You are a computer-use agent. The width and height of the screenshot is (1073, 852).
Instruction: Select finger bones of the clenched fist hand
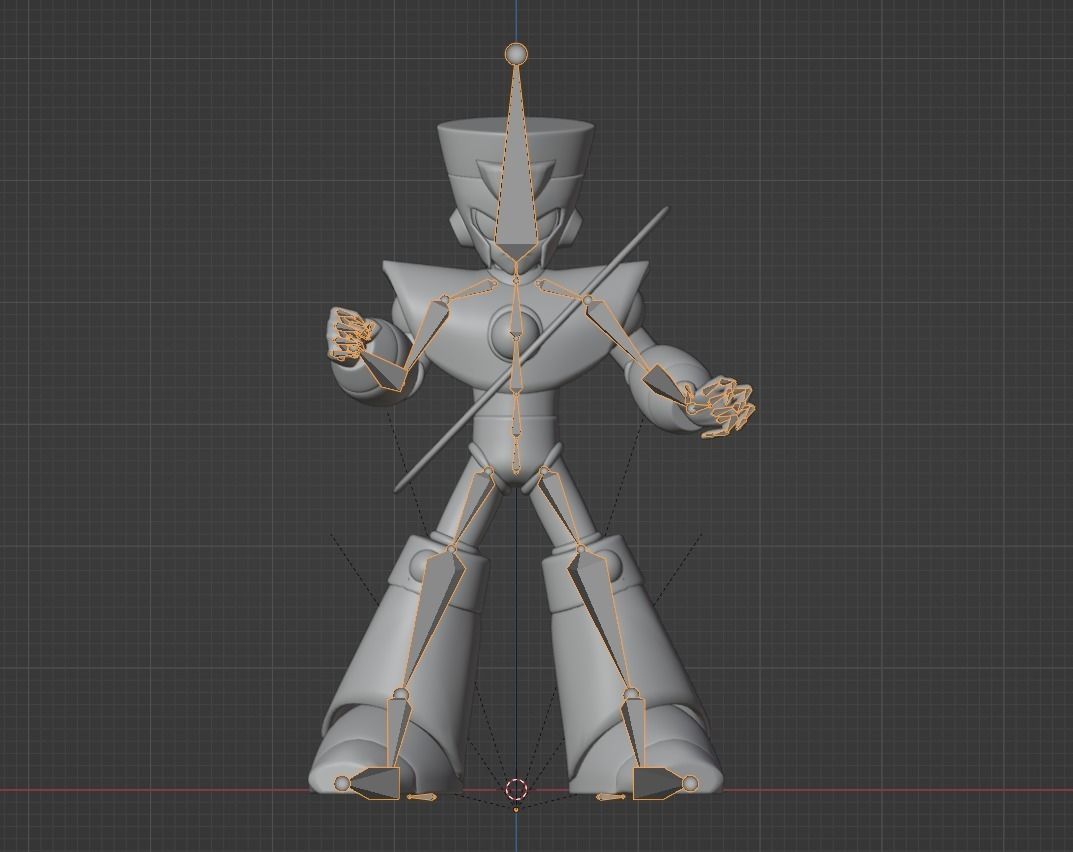point(350,333)
